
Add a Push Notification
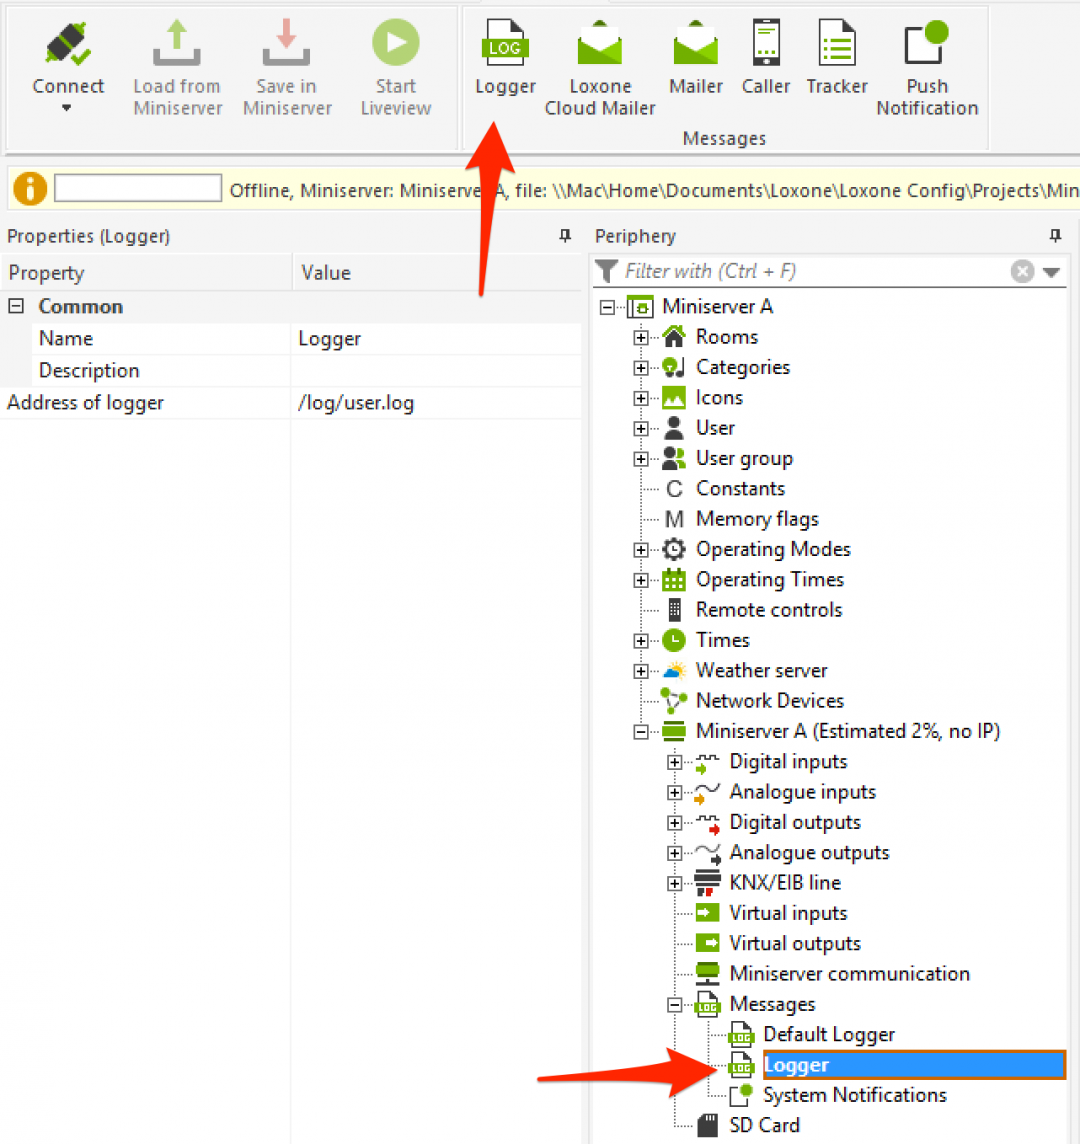click(927, 45)
